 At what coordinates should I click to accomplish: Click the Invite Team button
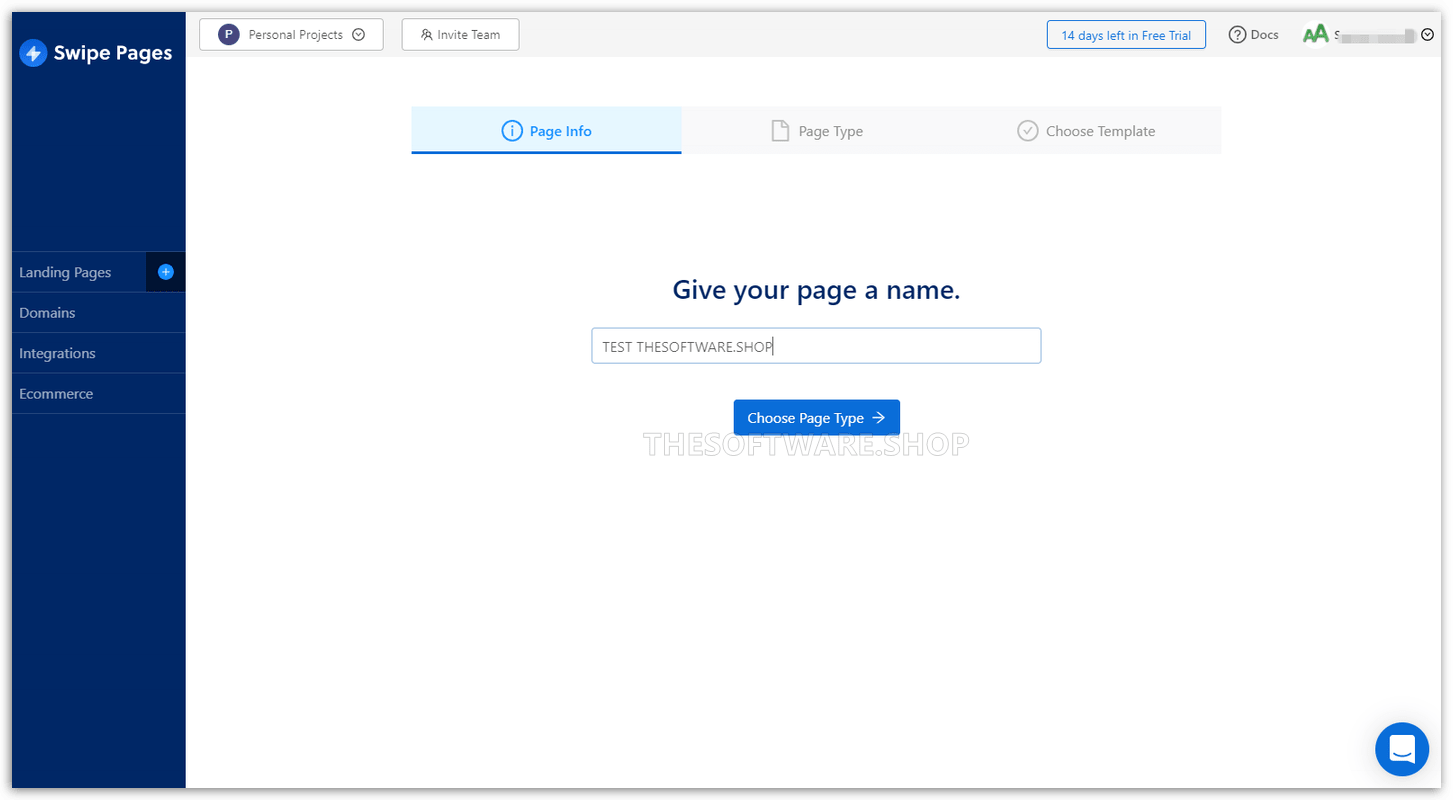click(460, 35)
